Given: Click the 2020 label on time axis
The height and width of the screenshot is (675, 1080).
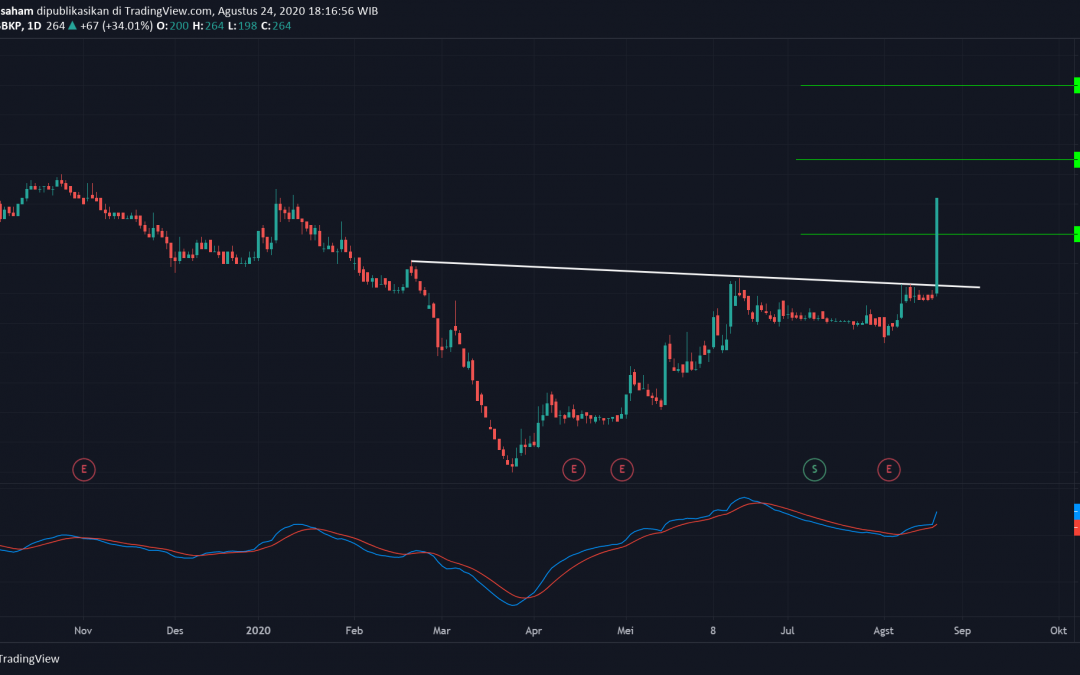Looking at the screenshot, I should [x=258, y=631].
